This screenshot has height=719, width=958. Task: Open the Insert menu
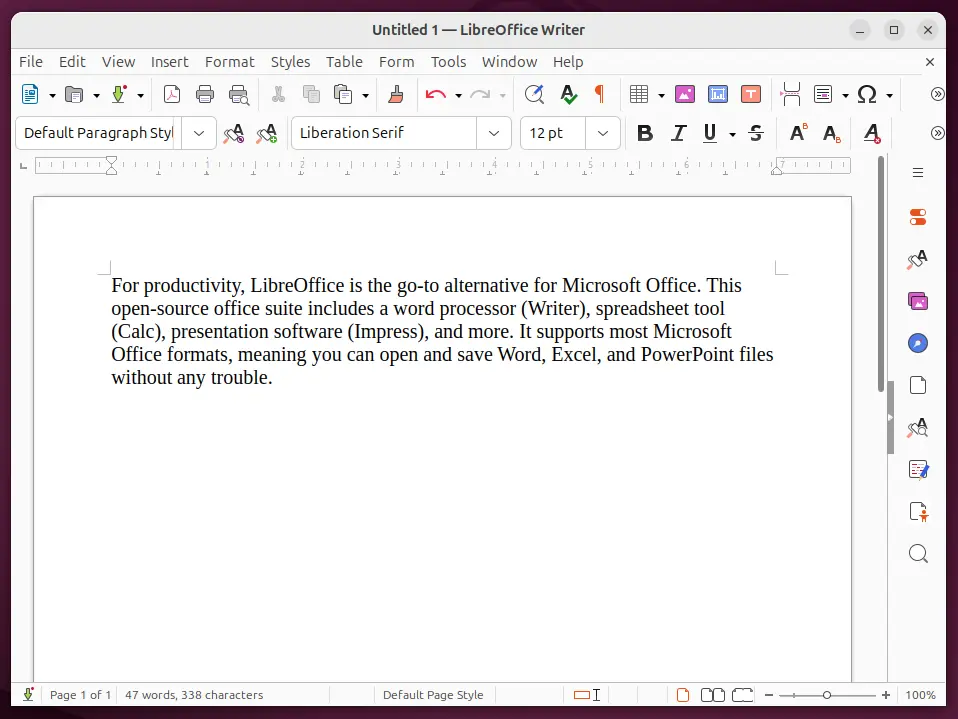point(169,62)
